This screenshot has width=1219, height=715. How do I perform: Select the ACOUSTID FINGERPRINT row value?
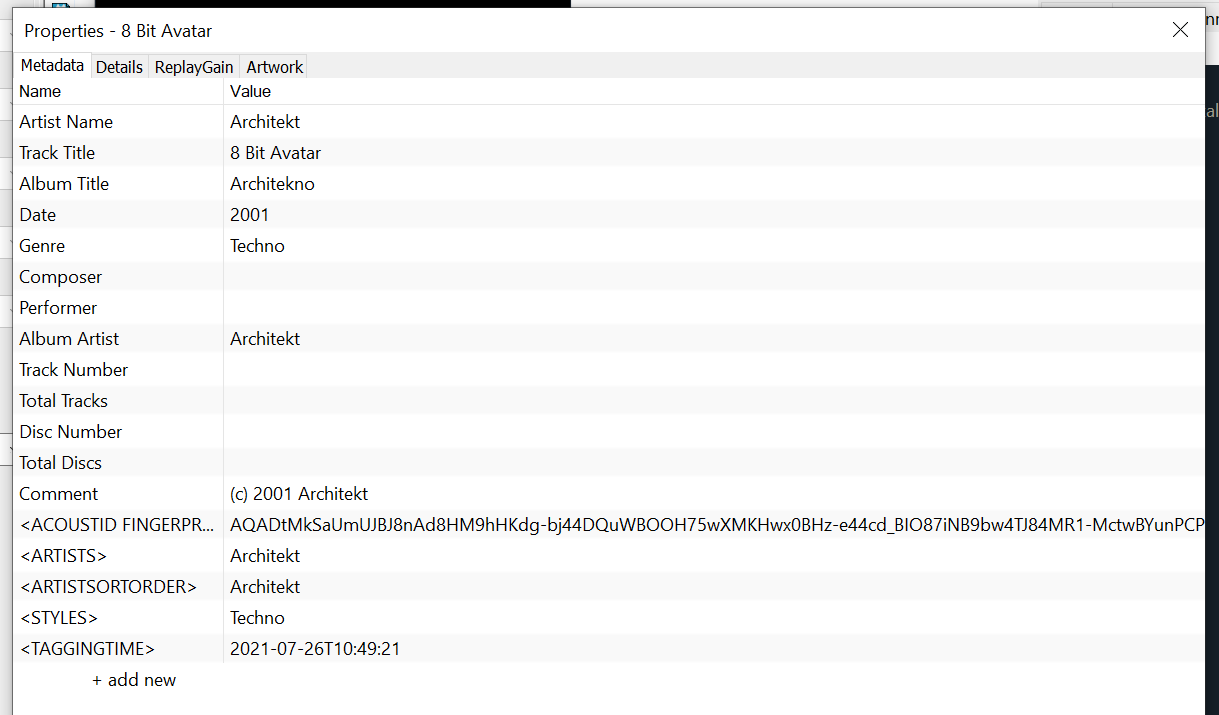point(700,525)
